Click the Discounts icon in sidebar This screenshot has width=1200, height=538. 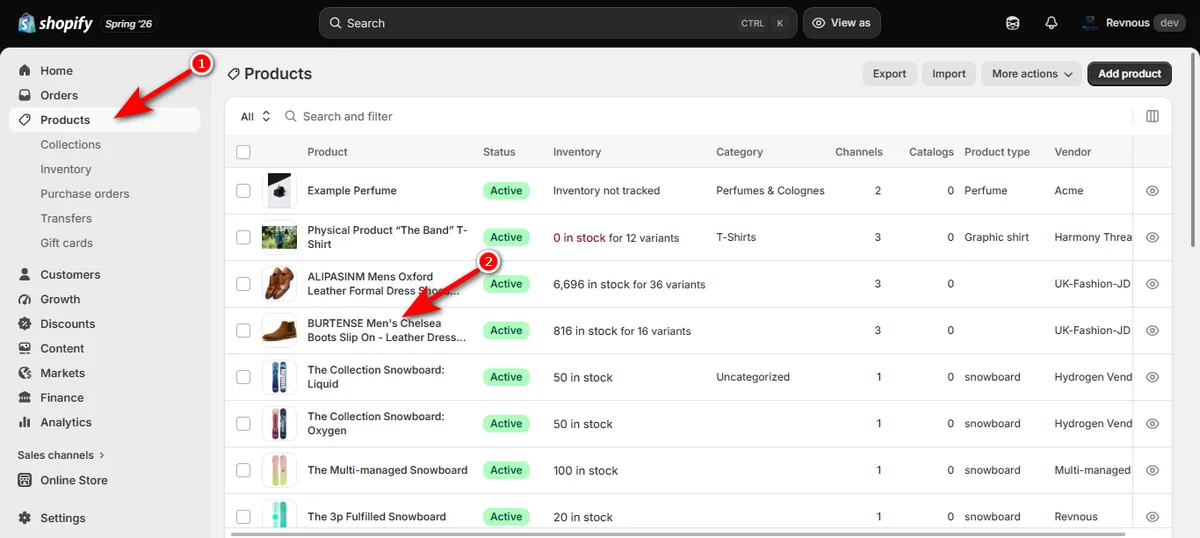pos(25,324)
